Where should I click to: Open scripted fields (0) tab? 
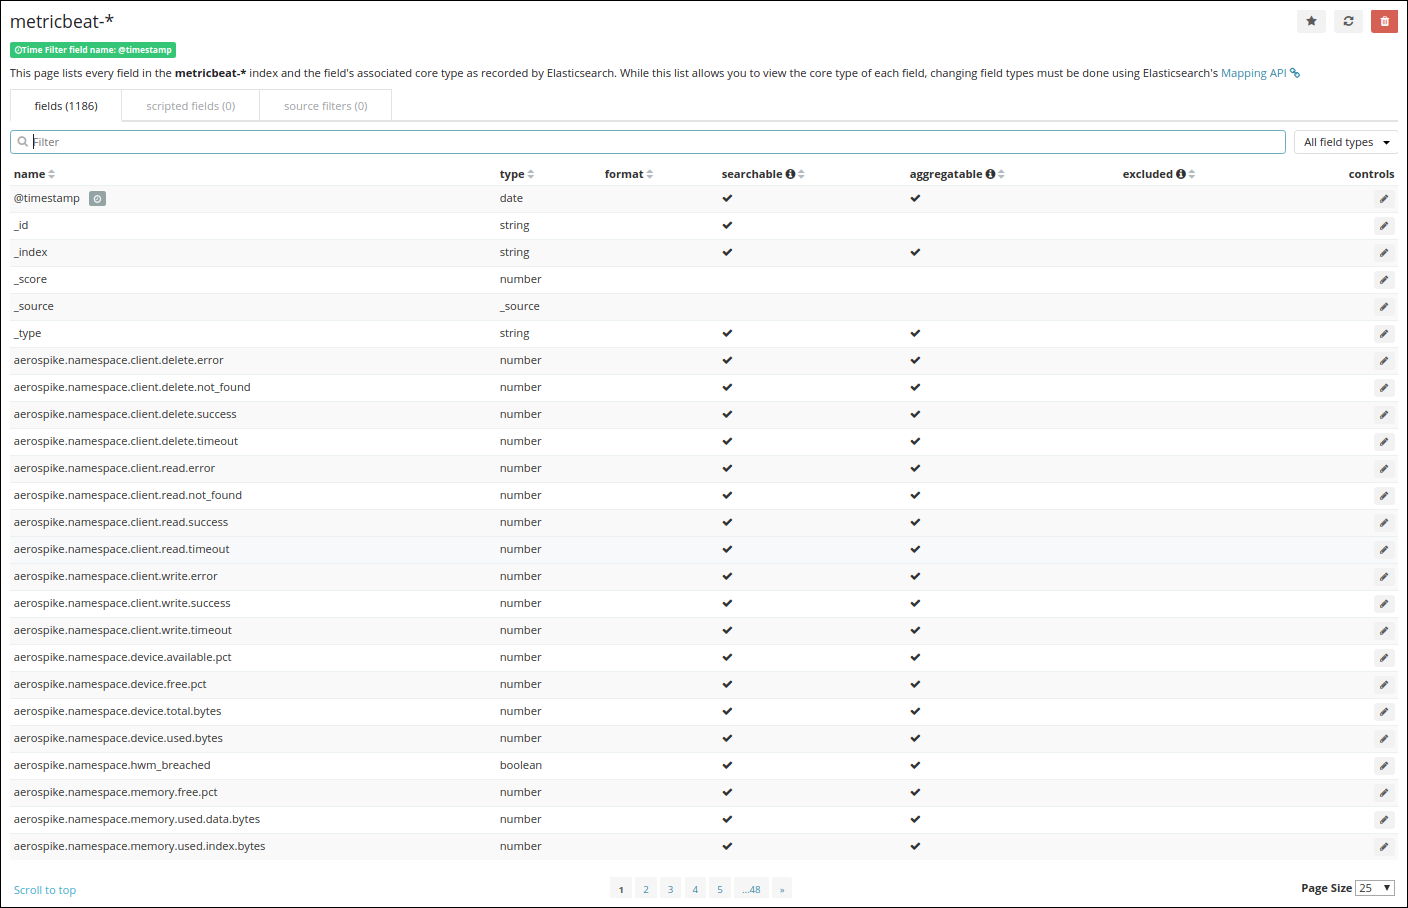pos(190,106)
